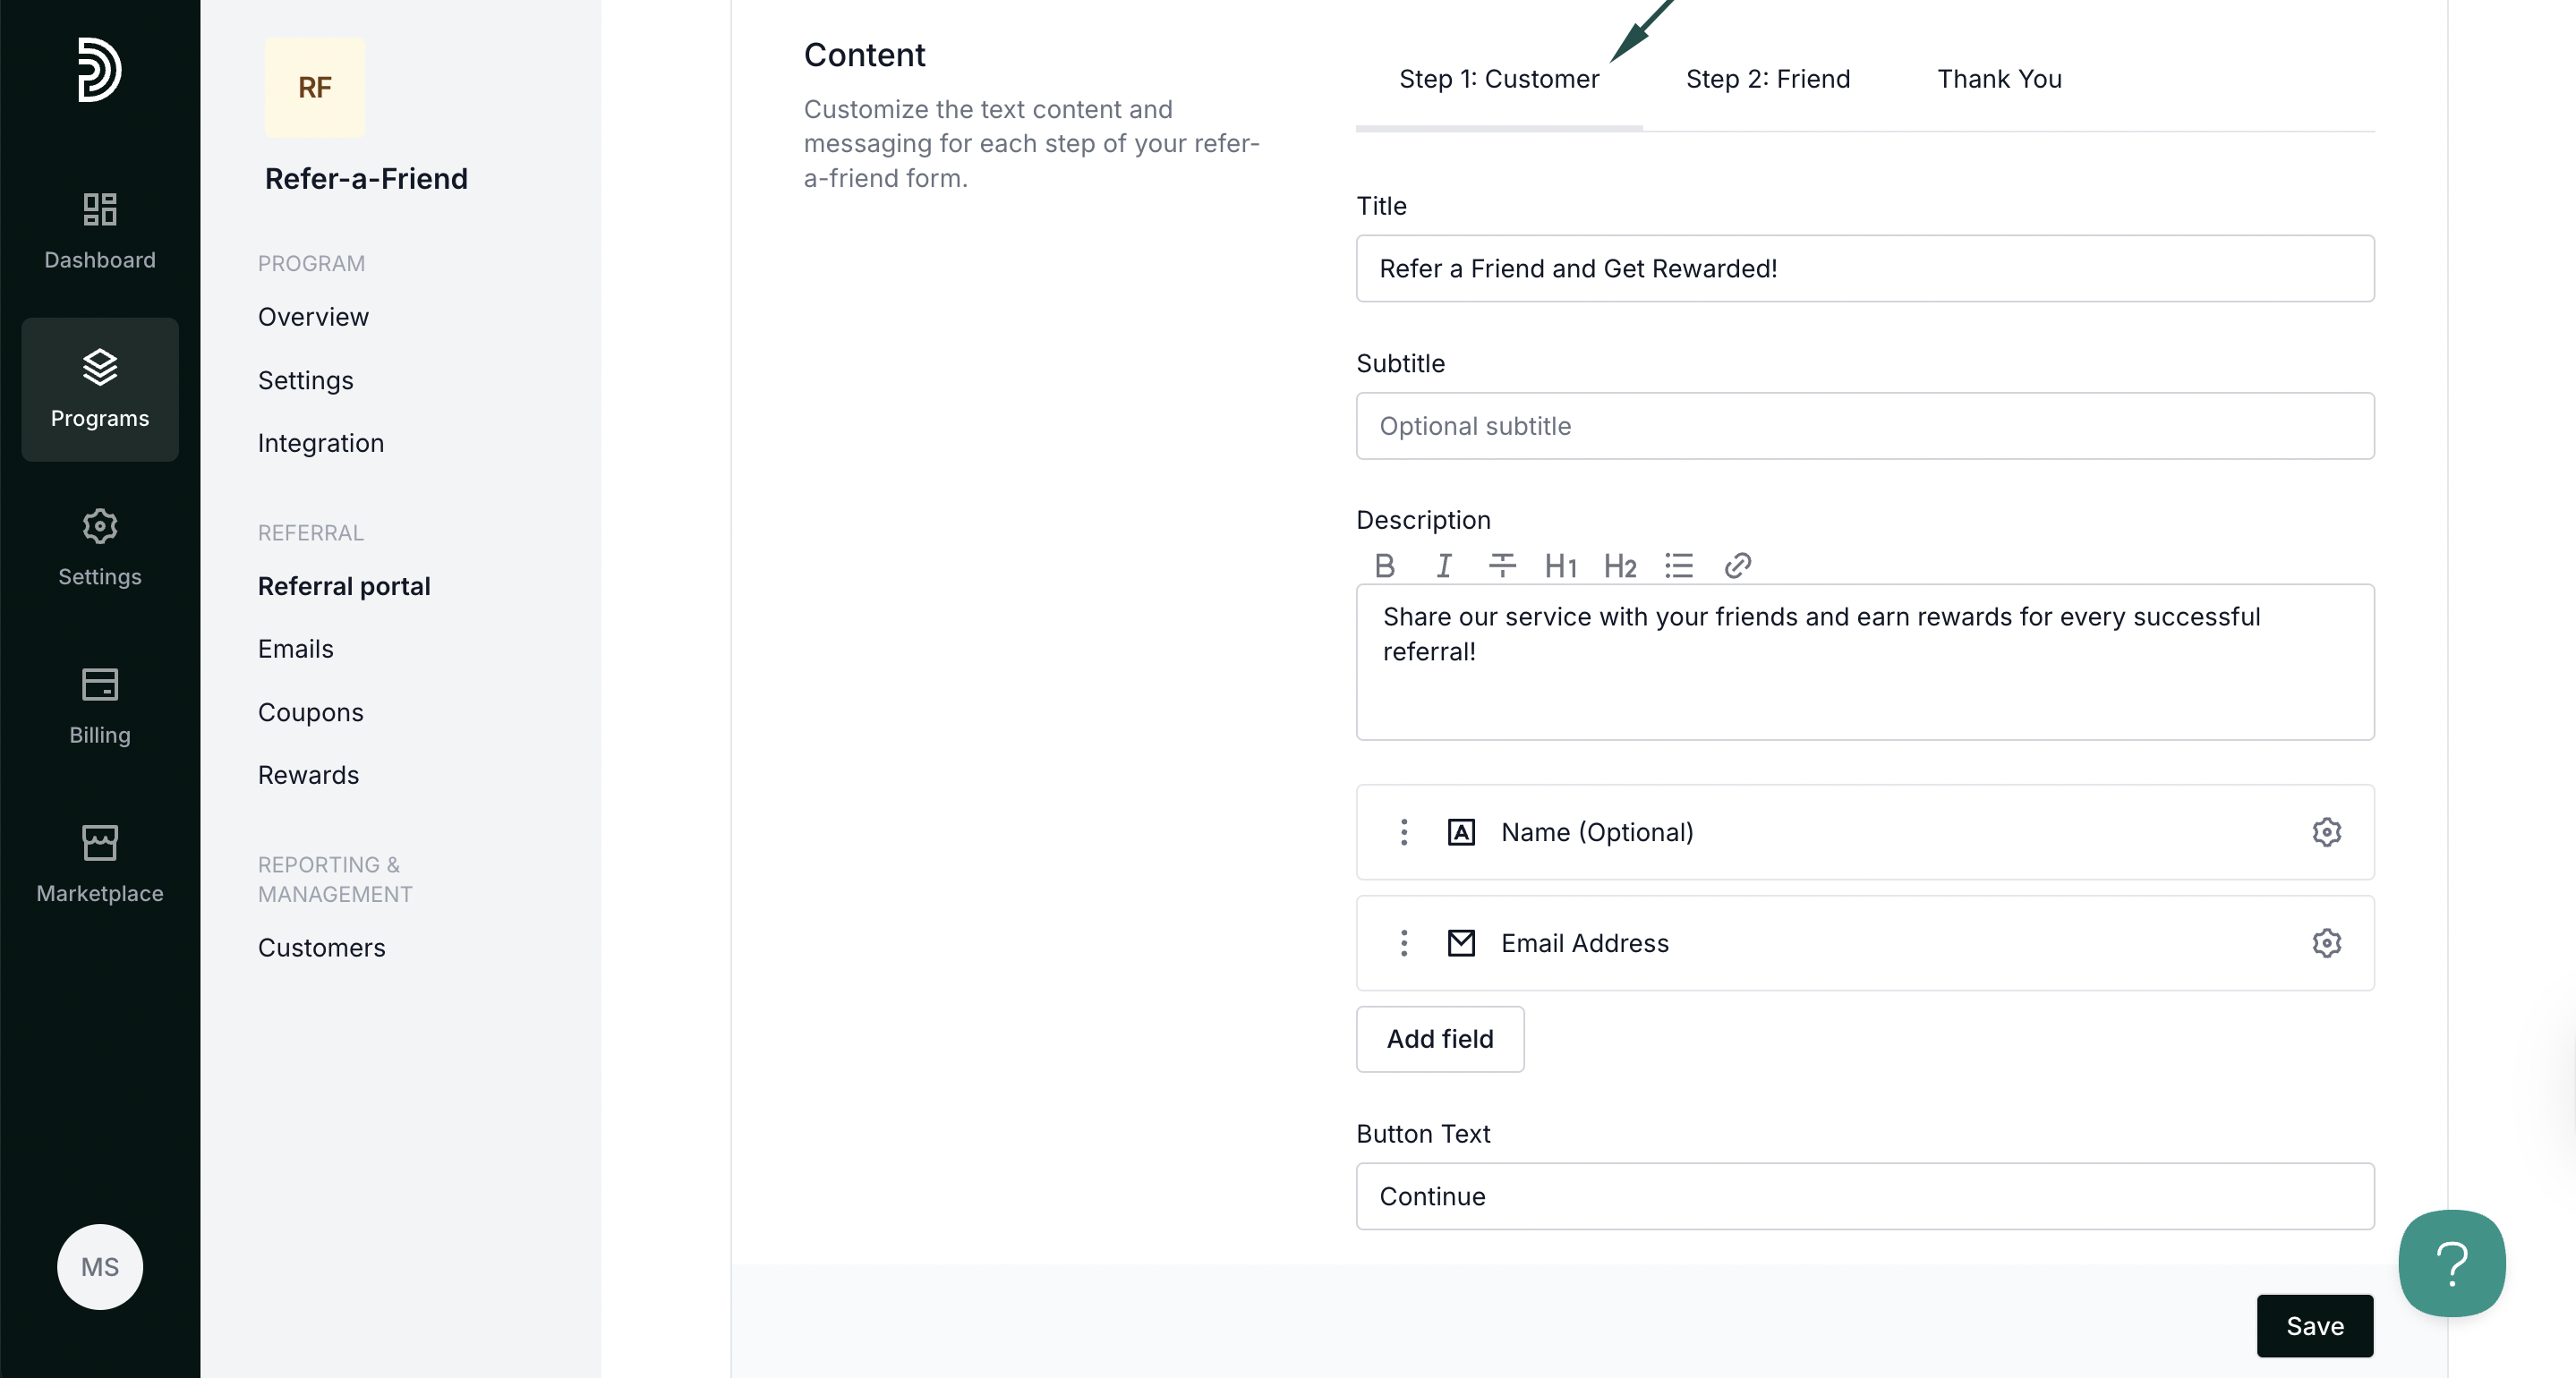The height and width of the screenshot is (1378, 2576).
Task: Switch to Step 2: Friend tab
Action: click(x=1767, y=79)
